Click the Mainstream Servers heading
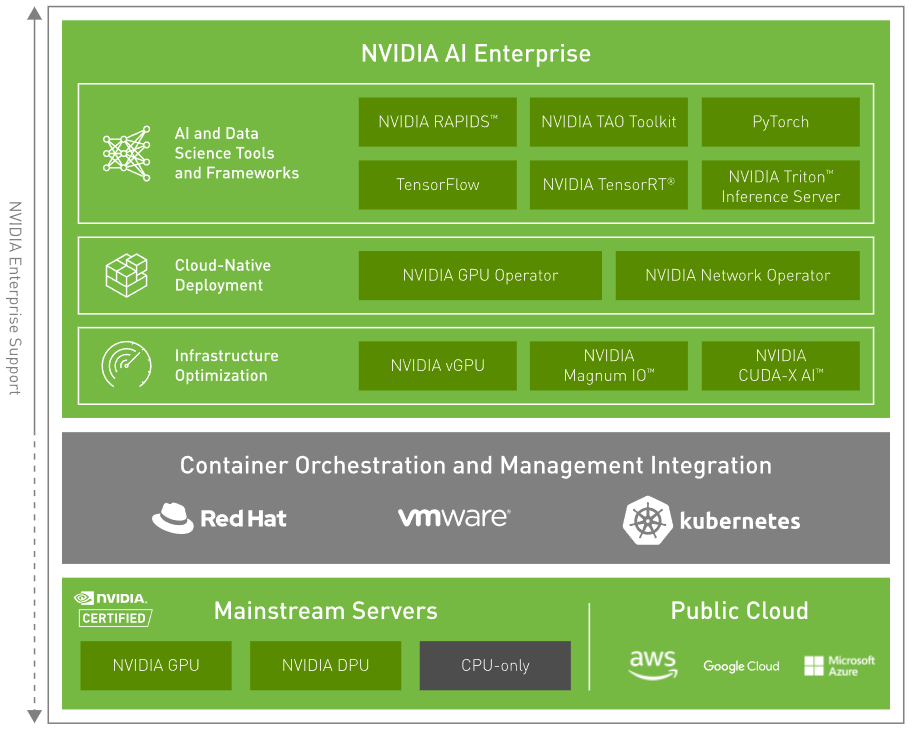 tap(326, 611)
